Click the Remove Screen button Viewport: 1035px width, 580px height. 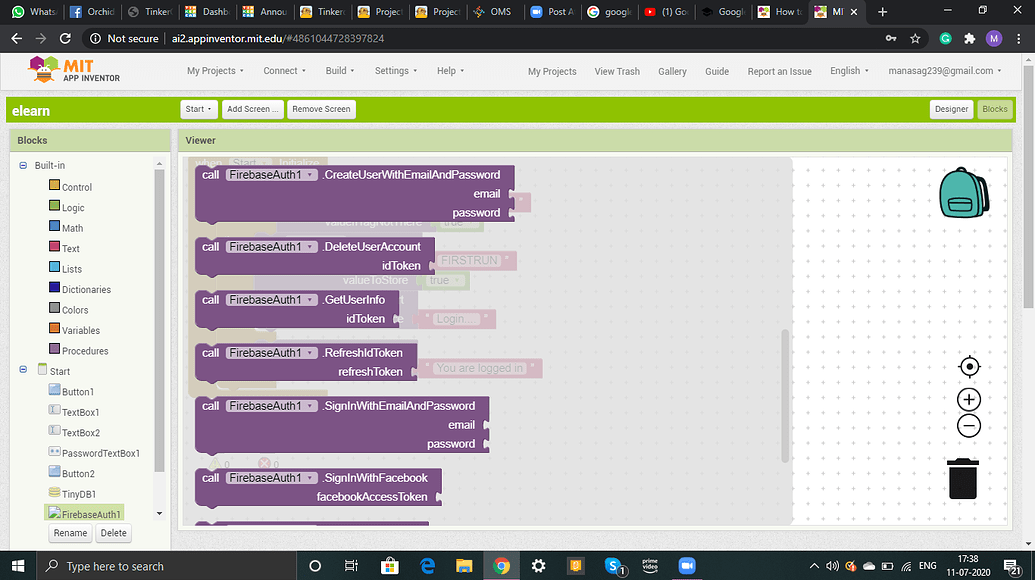coord(321,109)
